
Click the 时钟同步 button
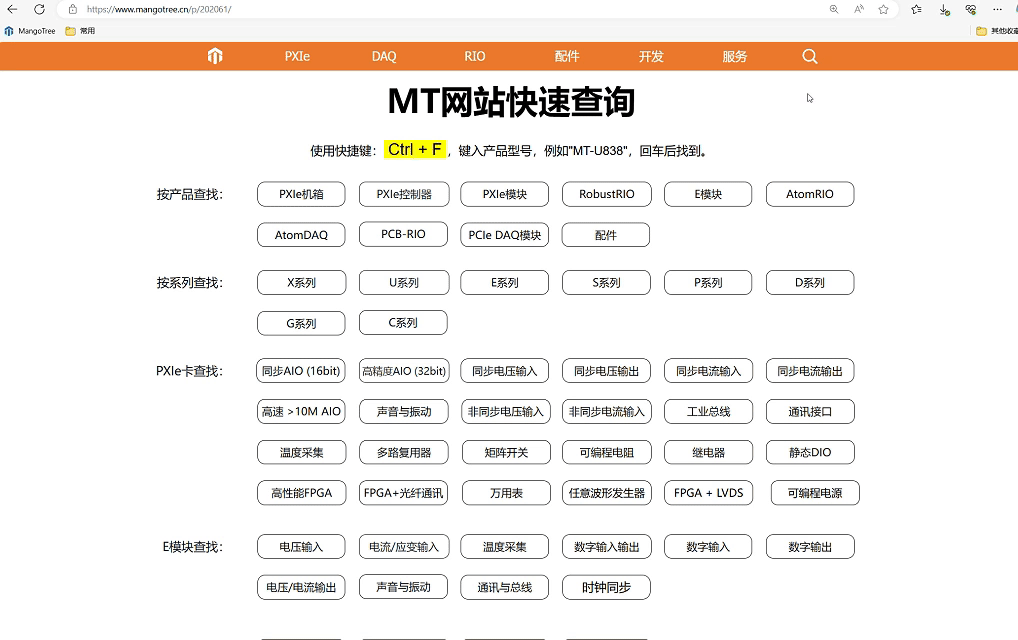606,587
